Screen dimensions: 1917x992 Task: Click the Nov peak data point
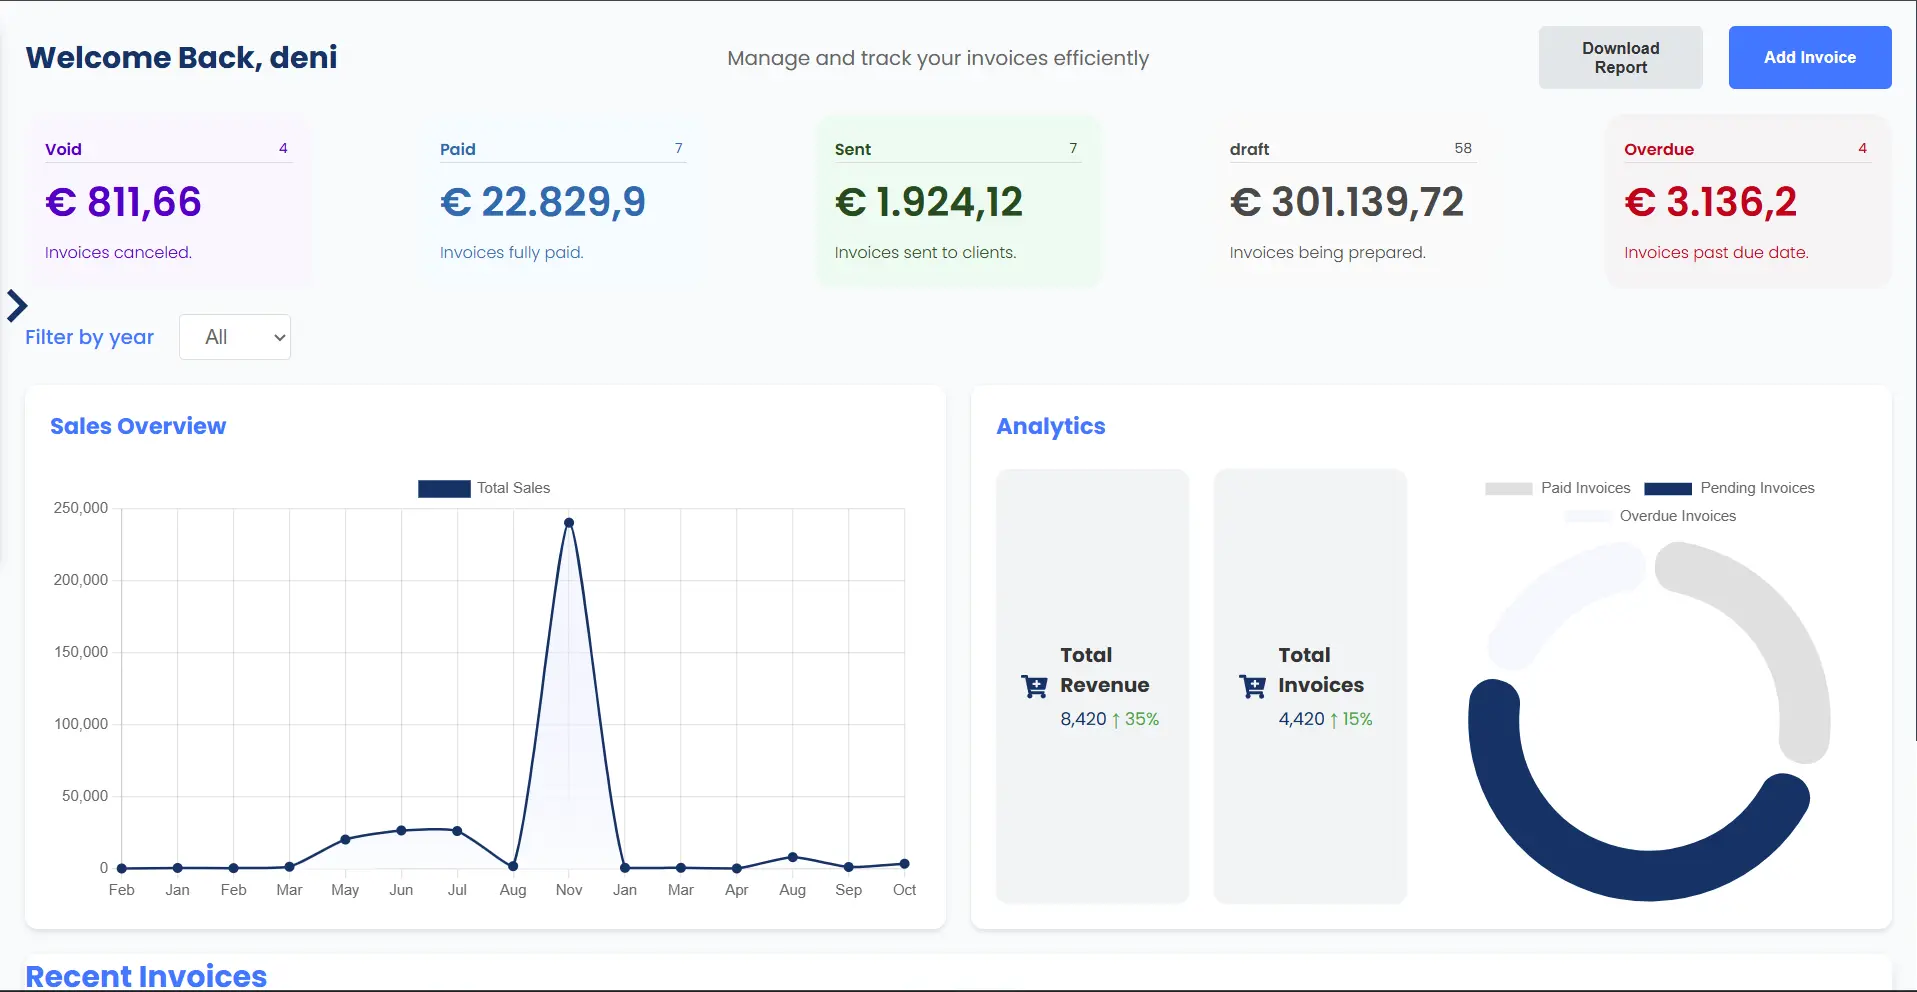click(569, 522)
